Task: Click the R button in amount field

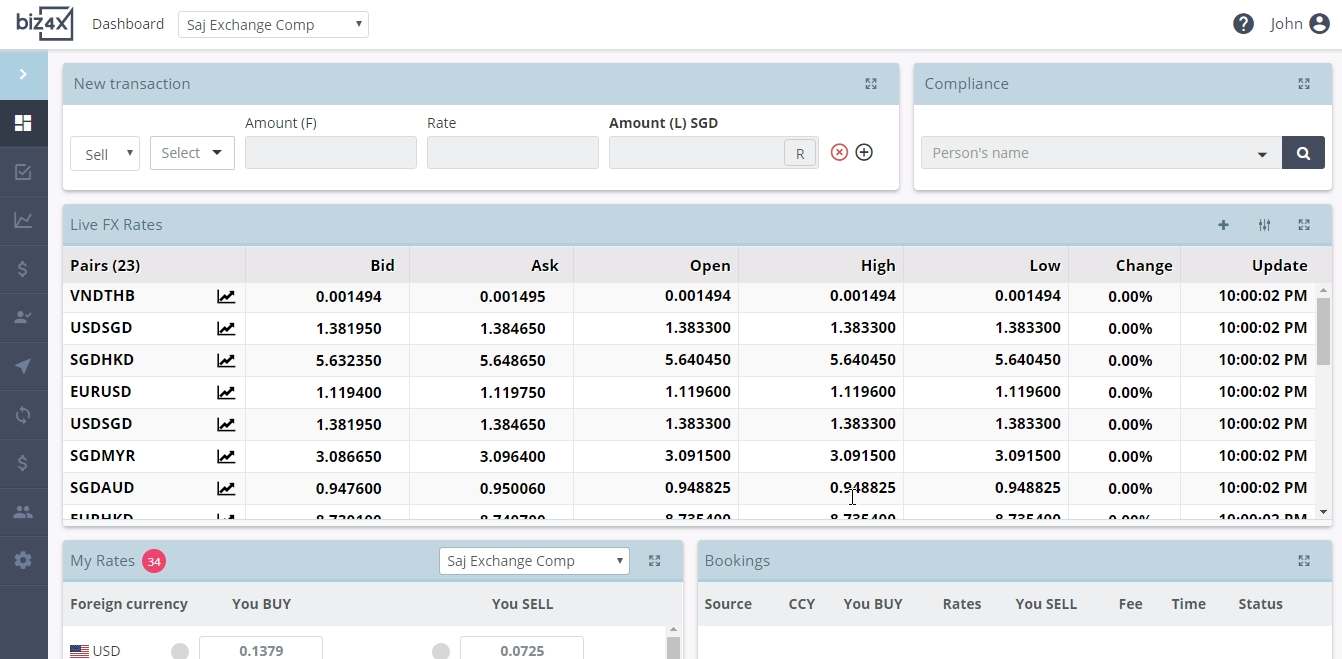Action: click(800, 154)
